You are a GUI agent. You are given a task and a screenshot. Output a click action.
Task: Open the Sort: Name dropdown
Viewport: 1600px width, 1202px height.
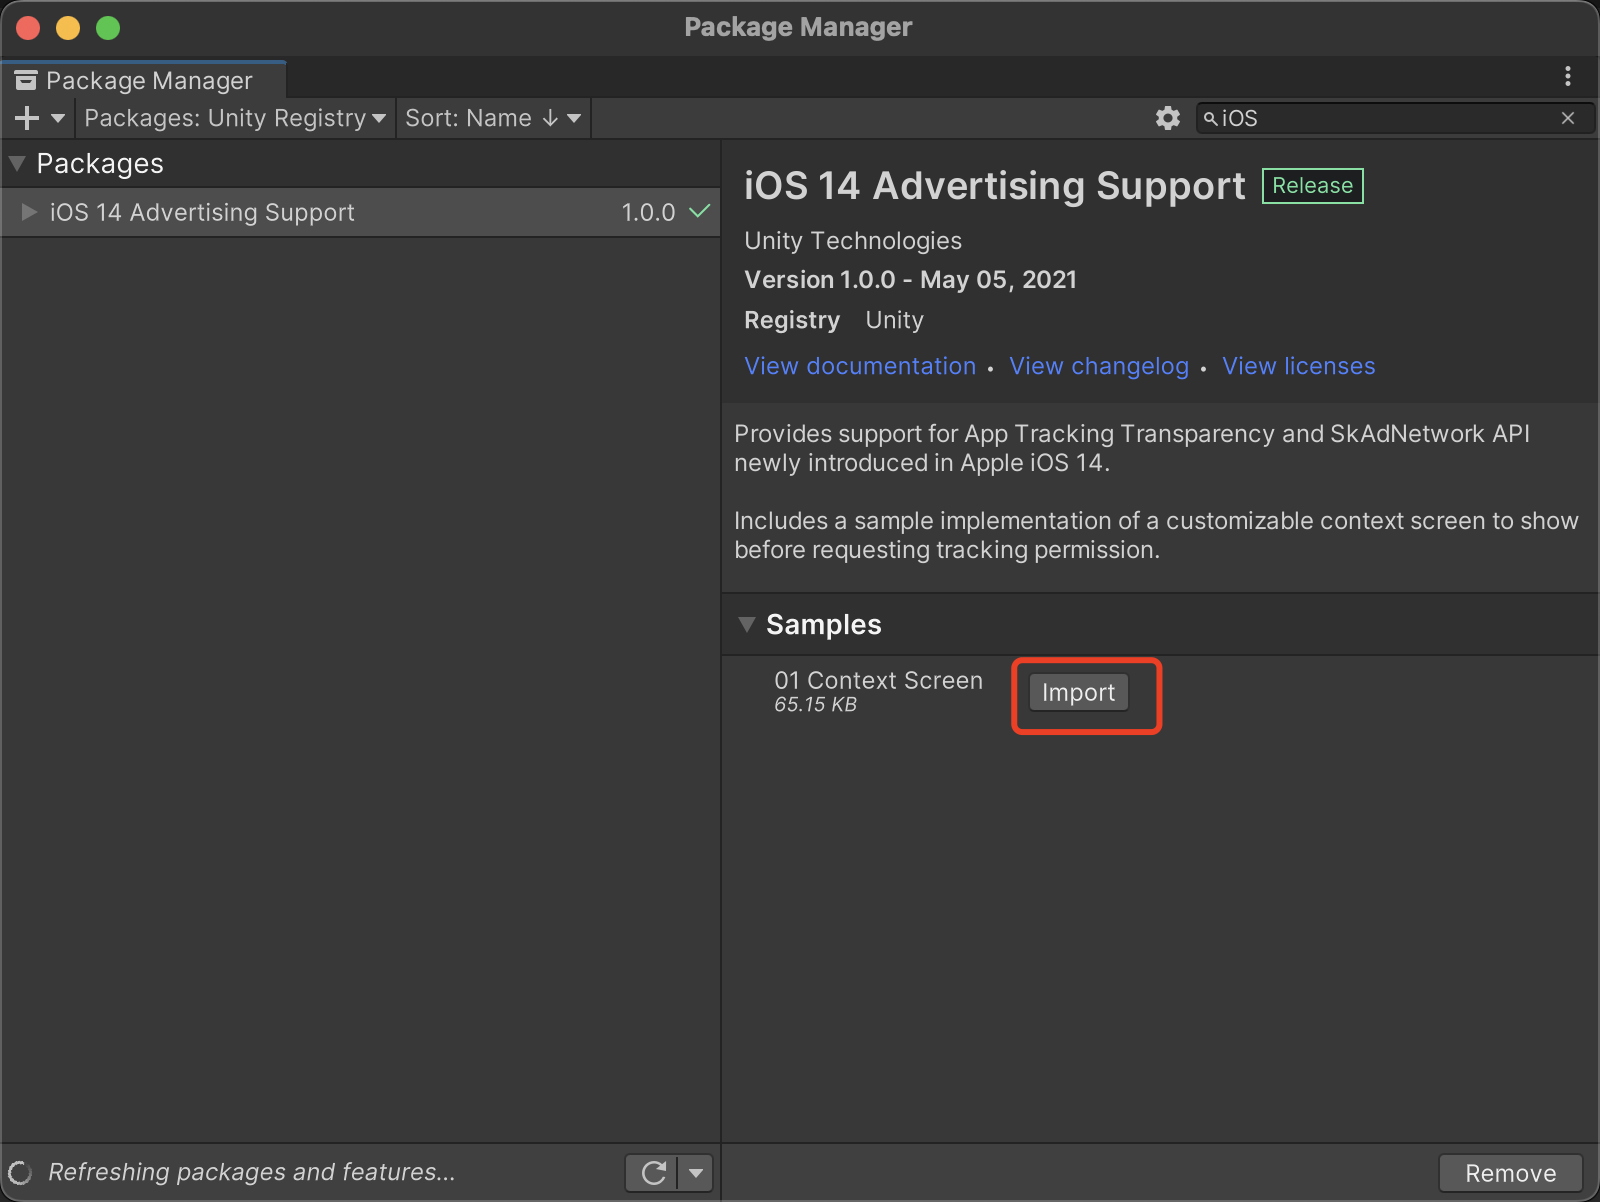point(493,118)
